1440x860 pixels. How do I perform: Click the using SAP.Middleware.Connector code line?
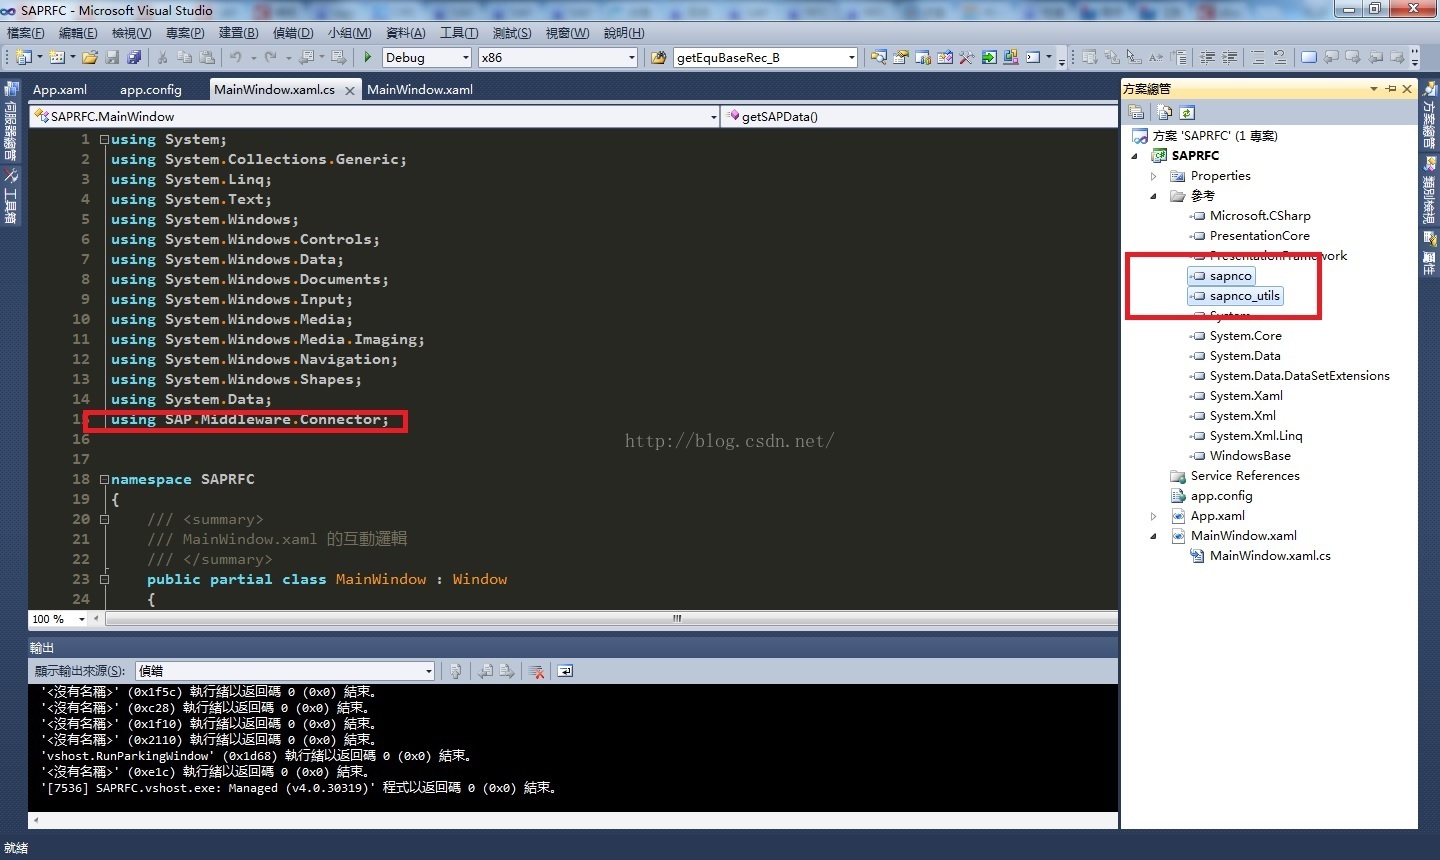(250, 420)
